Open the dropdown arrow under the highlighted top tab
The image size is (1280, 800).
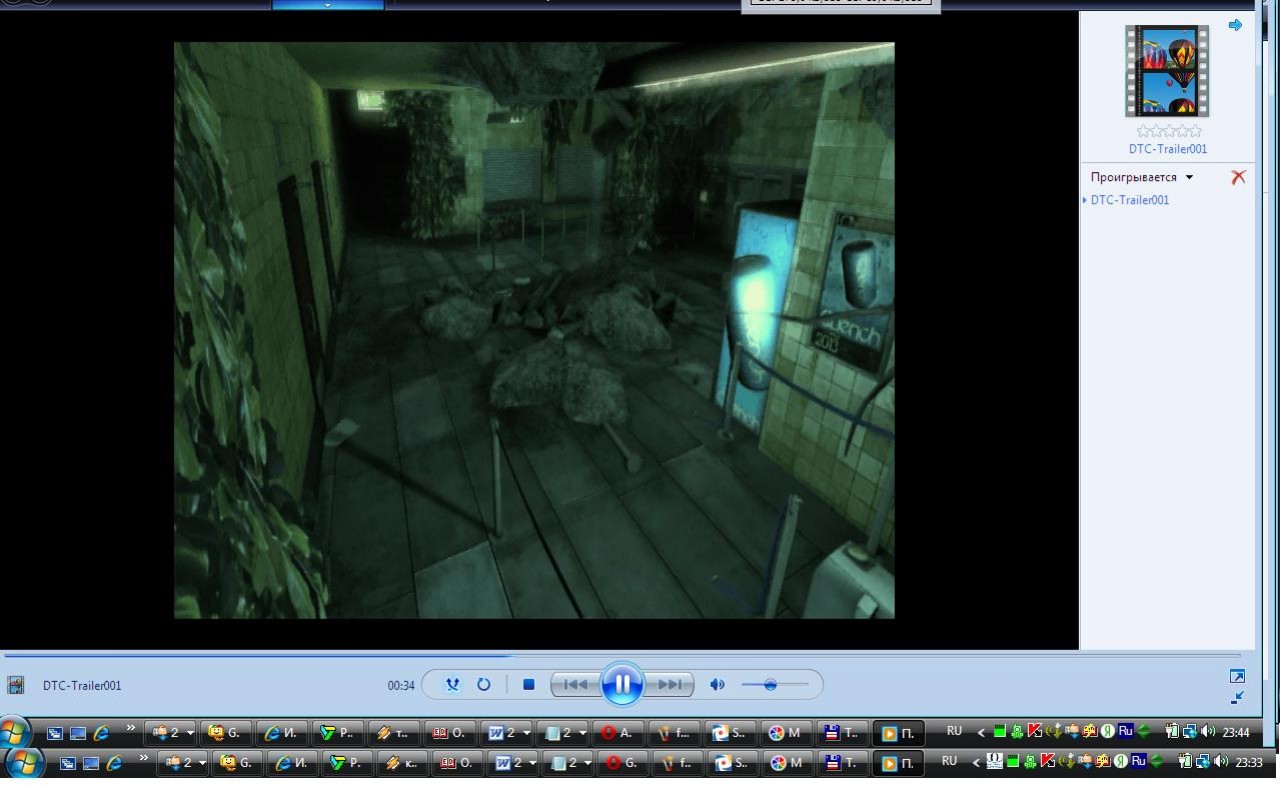coord(327,5)
